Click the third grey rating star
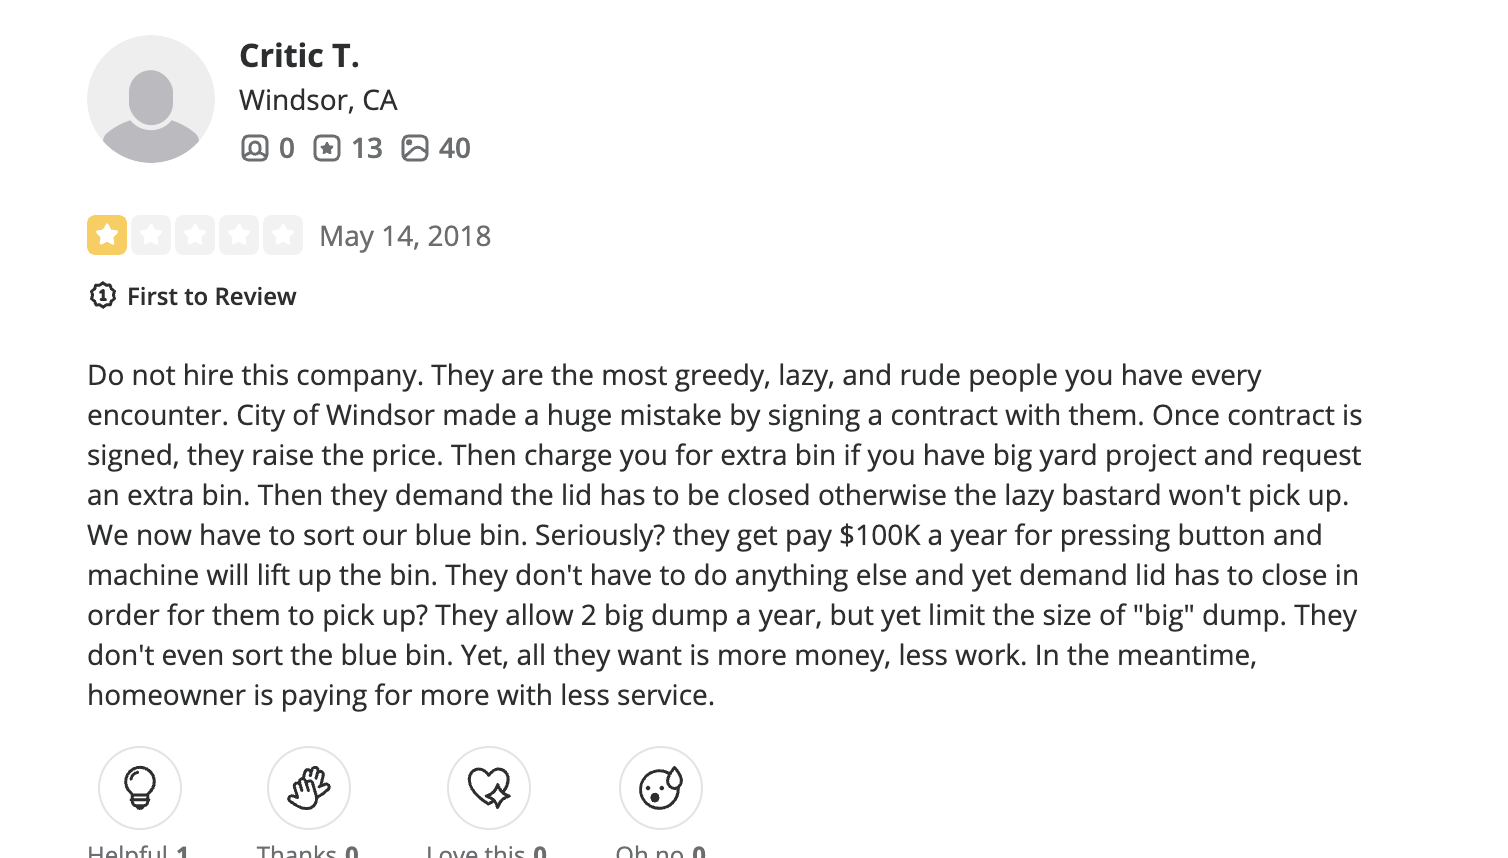Screen dimensions: 1508x858 click(x=195, y=235)
